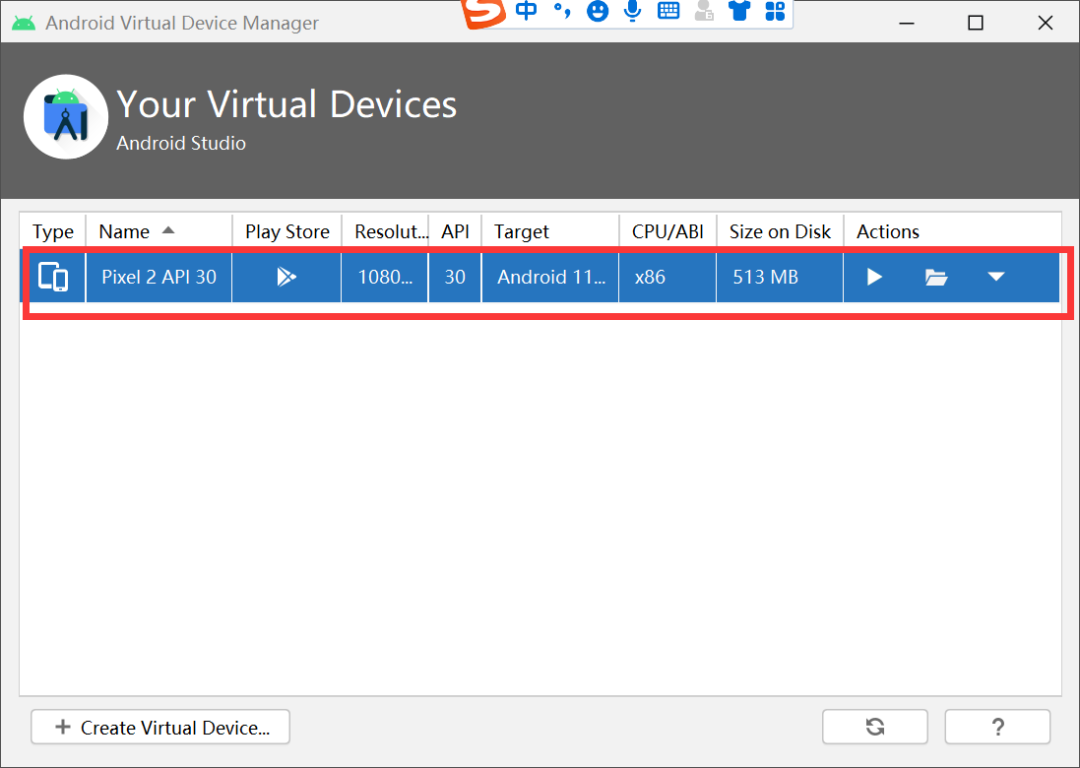
Task: Click the Play Store column header
Action: [x=287, y=231]
